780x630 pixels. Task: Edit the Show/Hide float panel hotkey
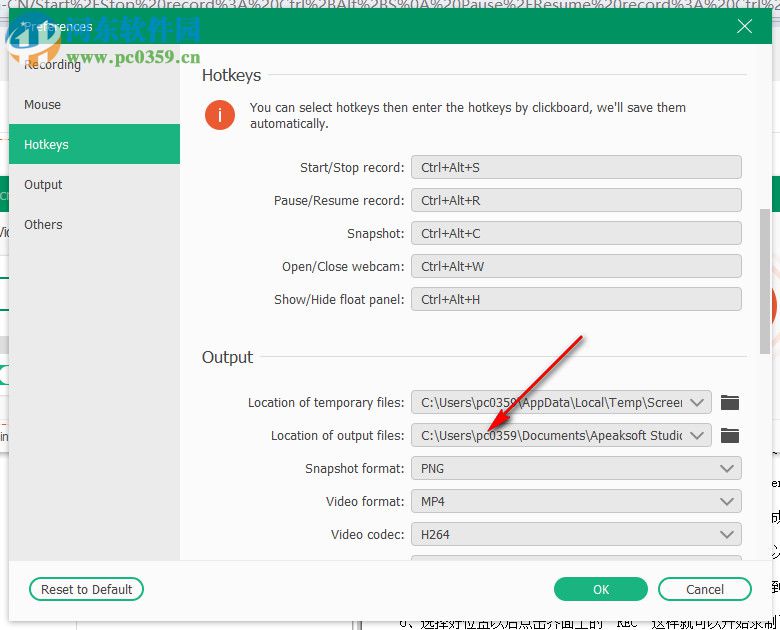point(576,300)
